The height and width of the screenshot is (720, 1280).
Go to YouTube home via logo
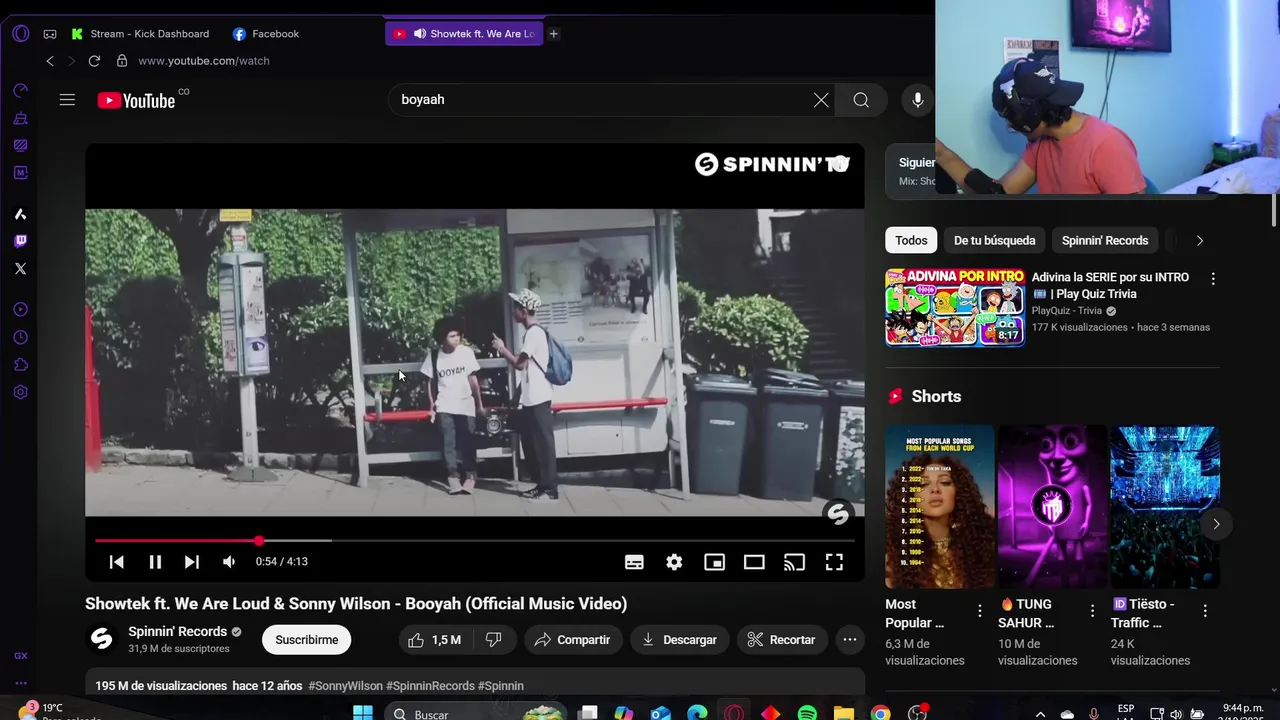(x=136, y=100)
